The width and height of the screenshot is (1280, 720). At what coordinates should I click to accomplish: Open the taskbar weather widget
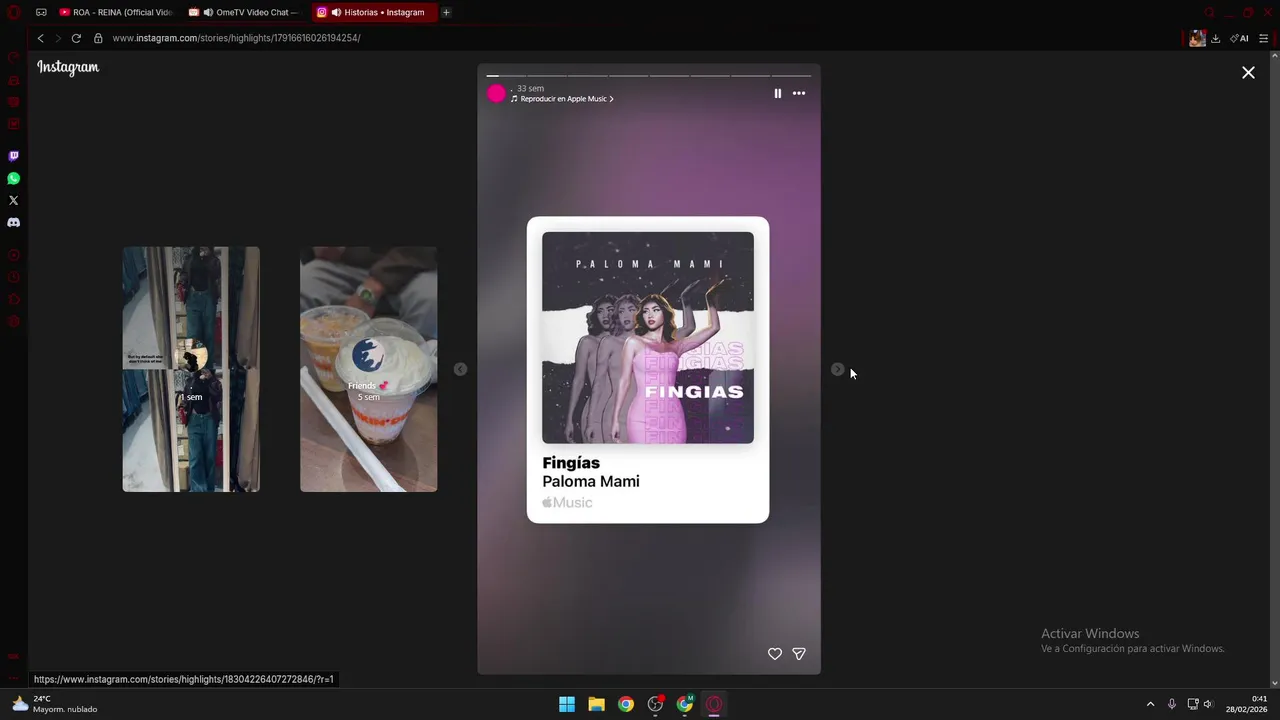point(55,704)
